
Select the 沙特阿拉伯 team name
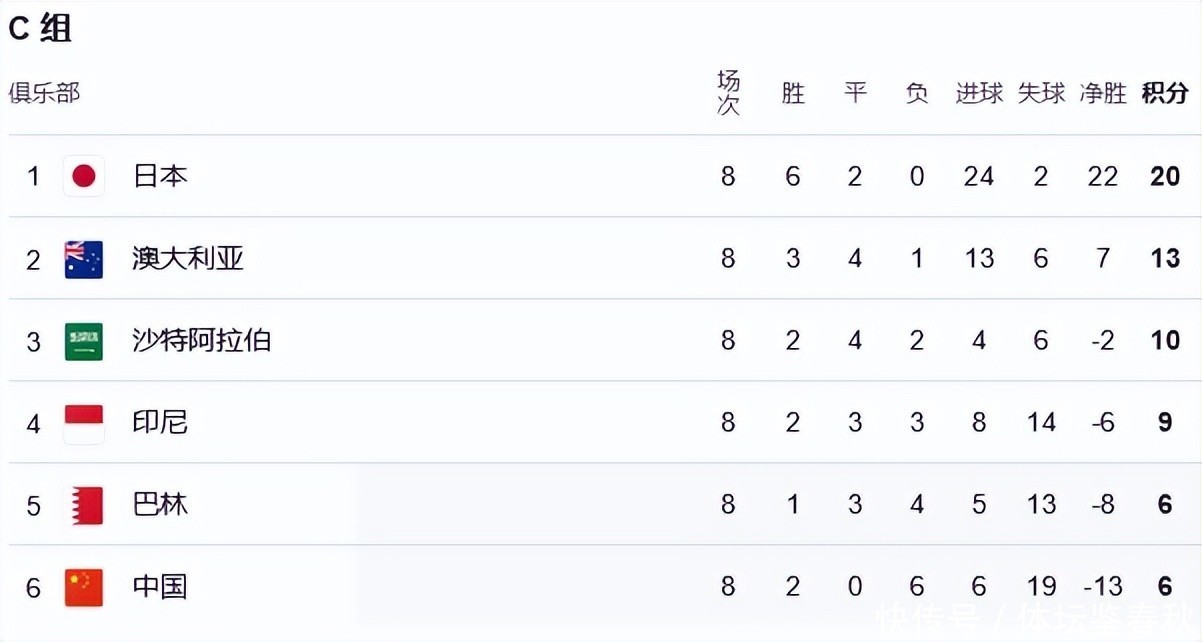[x=201, y=341]
